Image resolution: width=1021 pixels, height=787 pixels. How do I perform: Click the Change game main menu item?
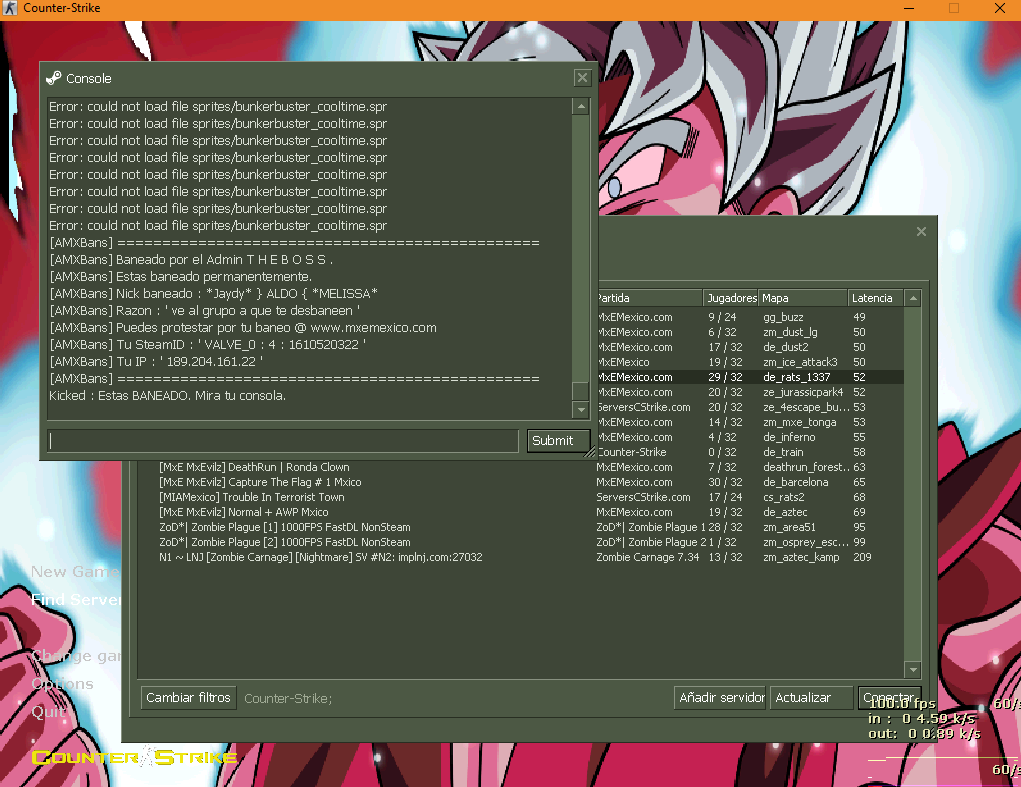click(76, 656)
